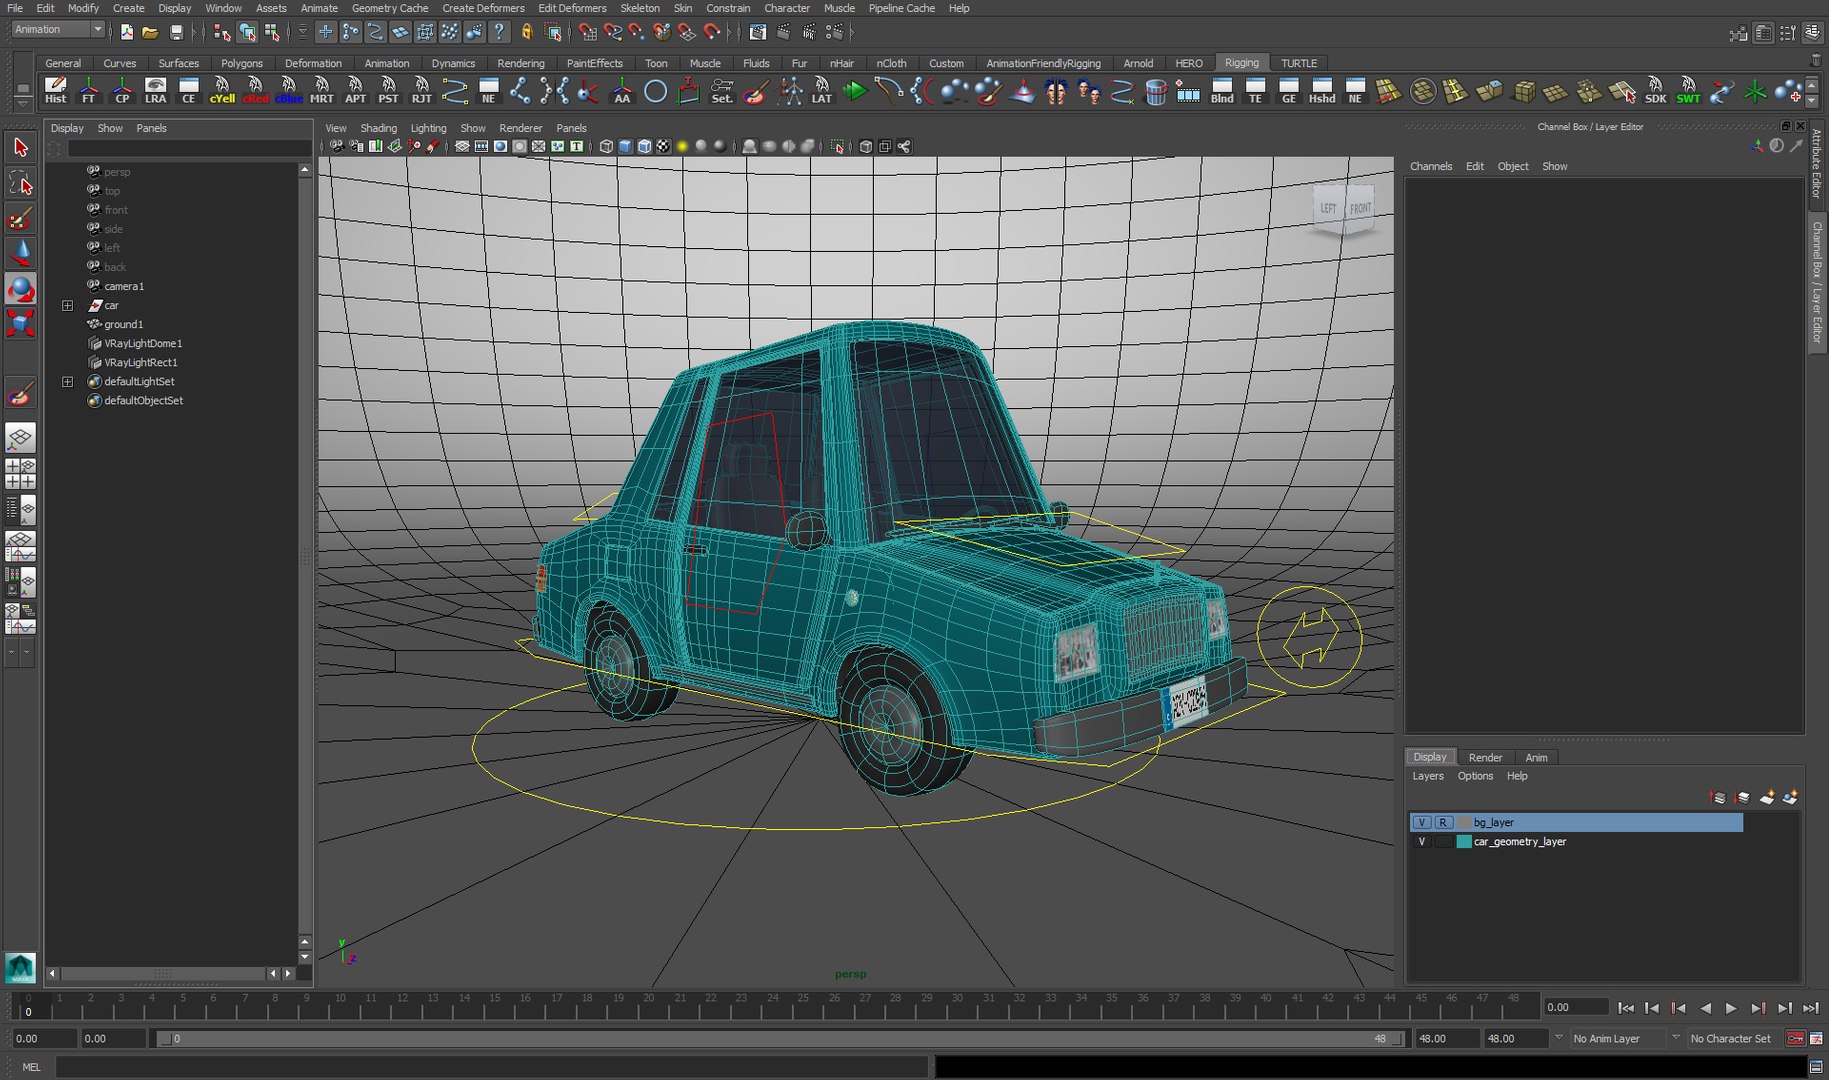Toggle textured display in viewport toolbar

tap(663, 146)
